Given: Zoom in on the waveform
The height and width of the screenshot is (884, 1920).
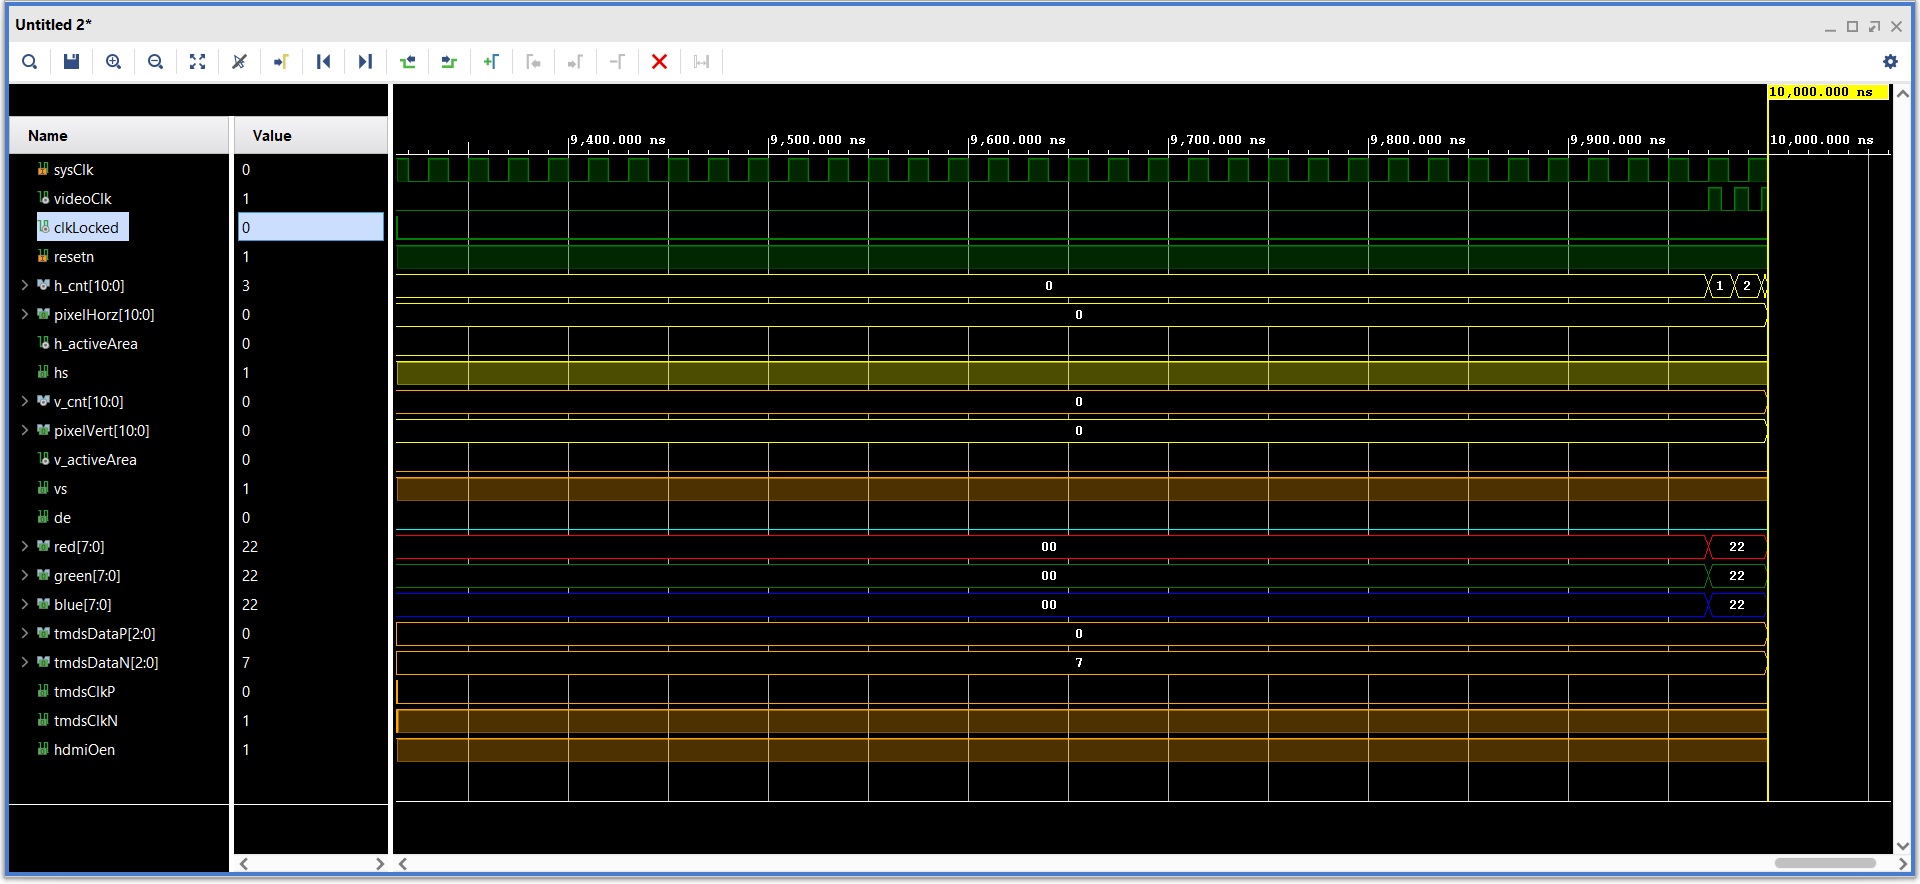Looking at the screenshot, I should pyautogui.click(x=113, y=62).
